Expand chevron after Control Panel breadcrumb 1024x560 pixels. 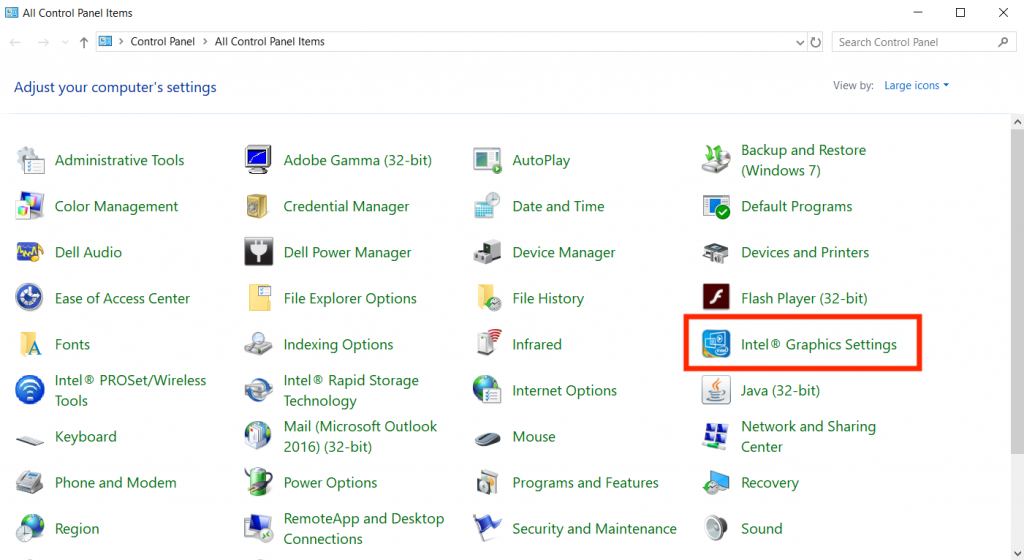[x=205, y=42]
